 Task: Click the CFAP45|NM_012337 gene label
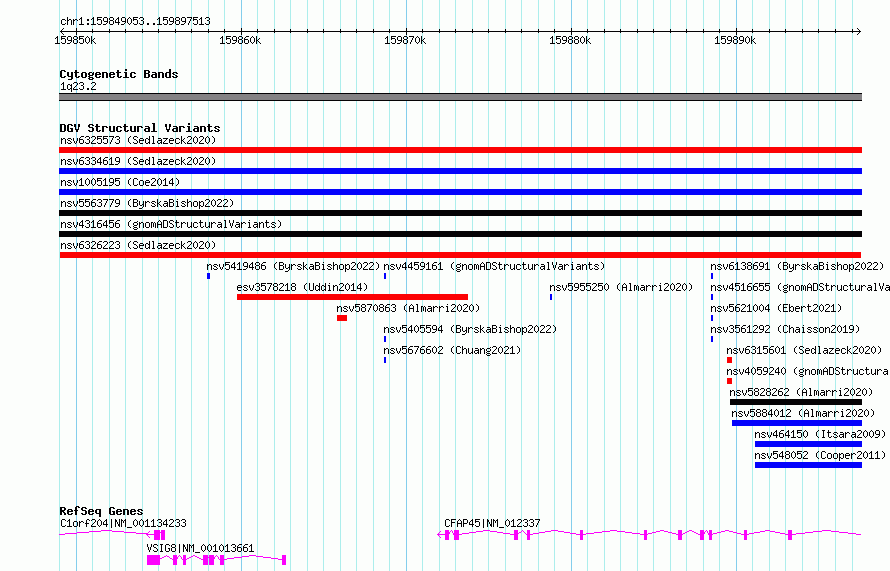(x=492, y=523)
